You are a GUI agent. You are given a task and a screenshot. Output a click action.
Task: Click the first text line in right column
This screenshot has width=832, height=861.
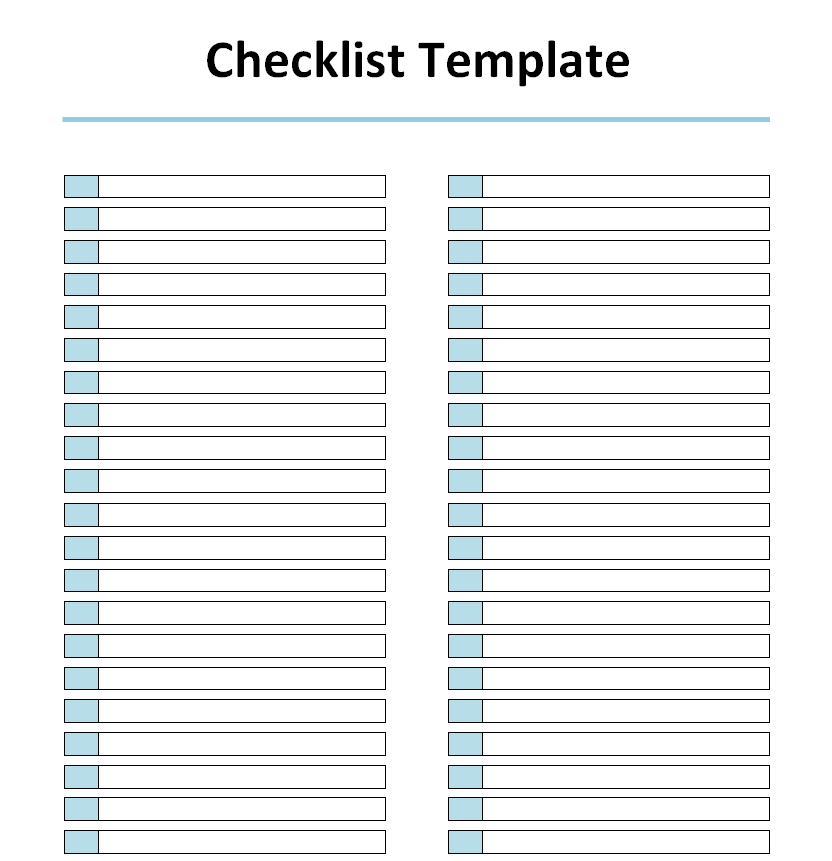626,186
